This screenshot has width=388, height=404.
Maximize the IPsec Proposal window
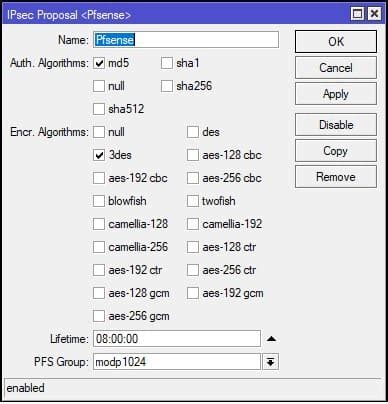pos(358,14)
